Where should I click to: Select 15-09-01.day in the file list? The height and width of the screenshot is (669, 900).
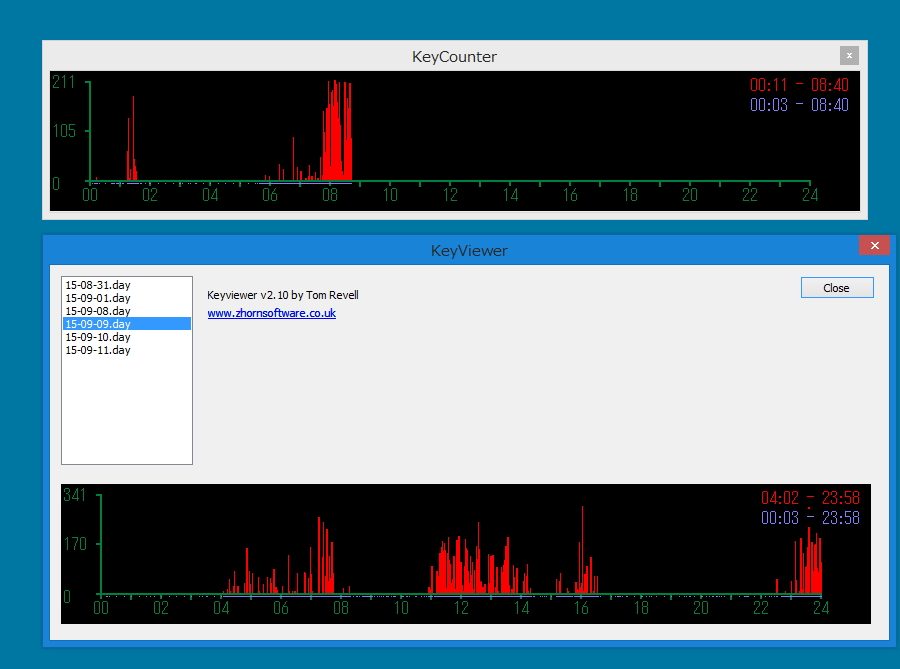tap(126, 298)
